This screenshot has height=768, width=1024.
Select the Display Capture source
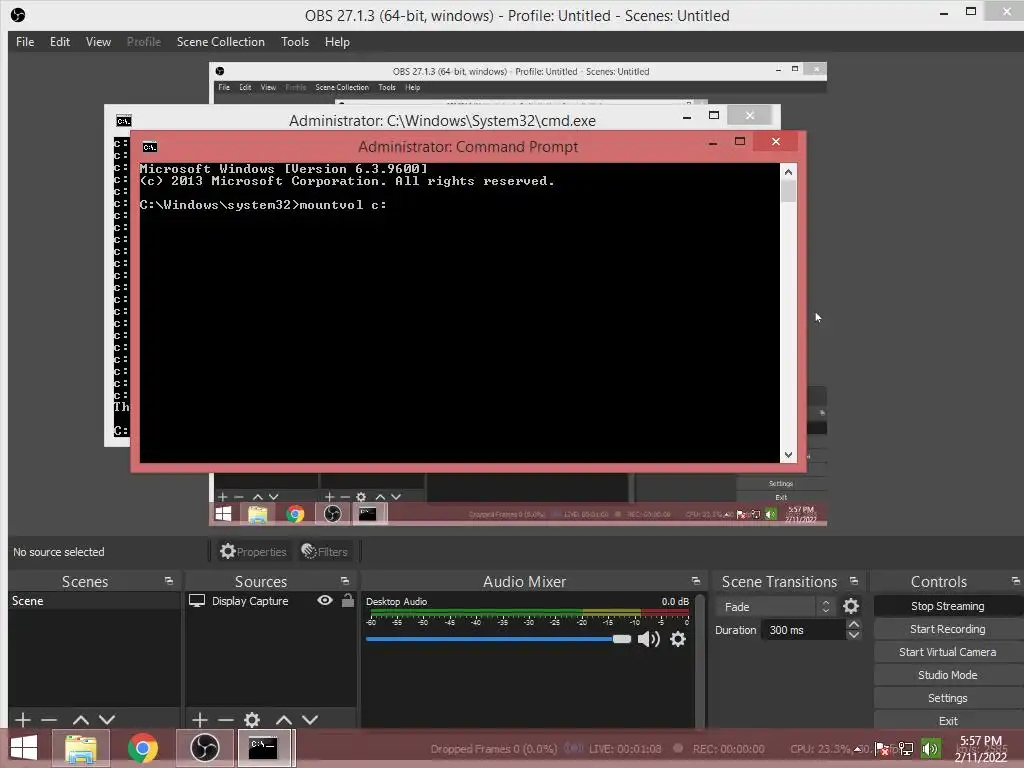point(249,601)
